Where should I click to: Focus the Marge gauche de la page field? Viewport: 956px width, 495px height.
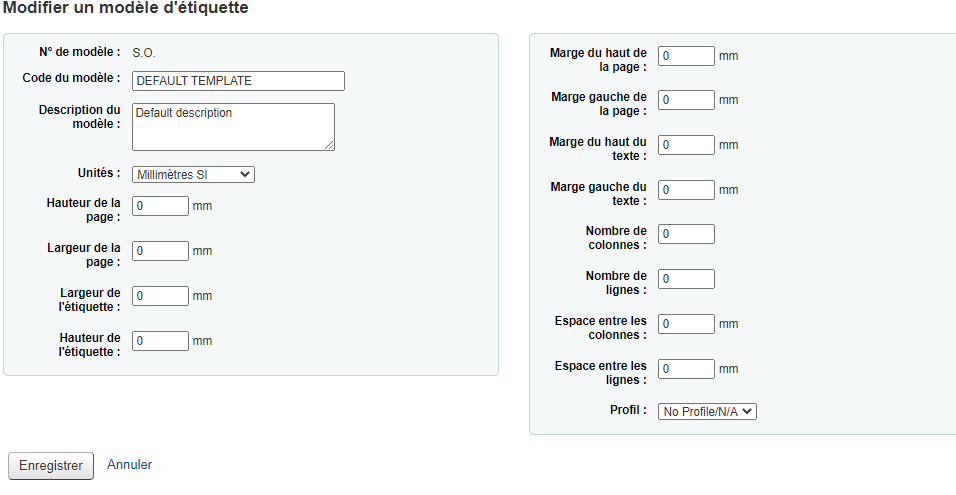coord(686,100)
